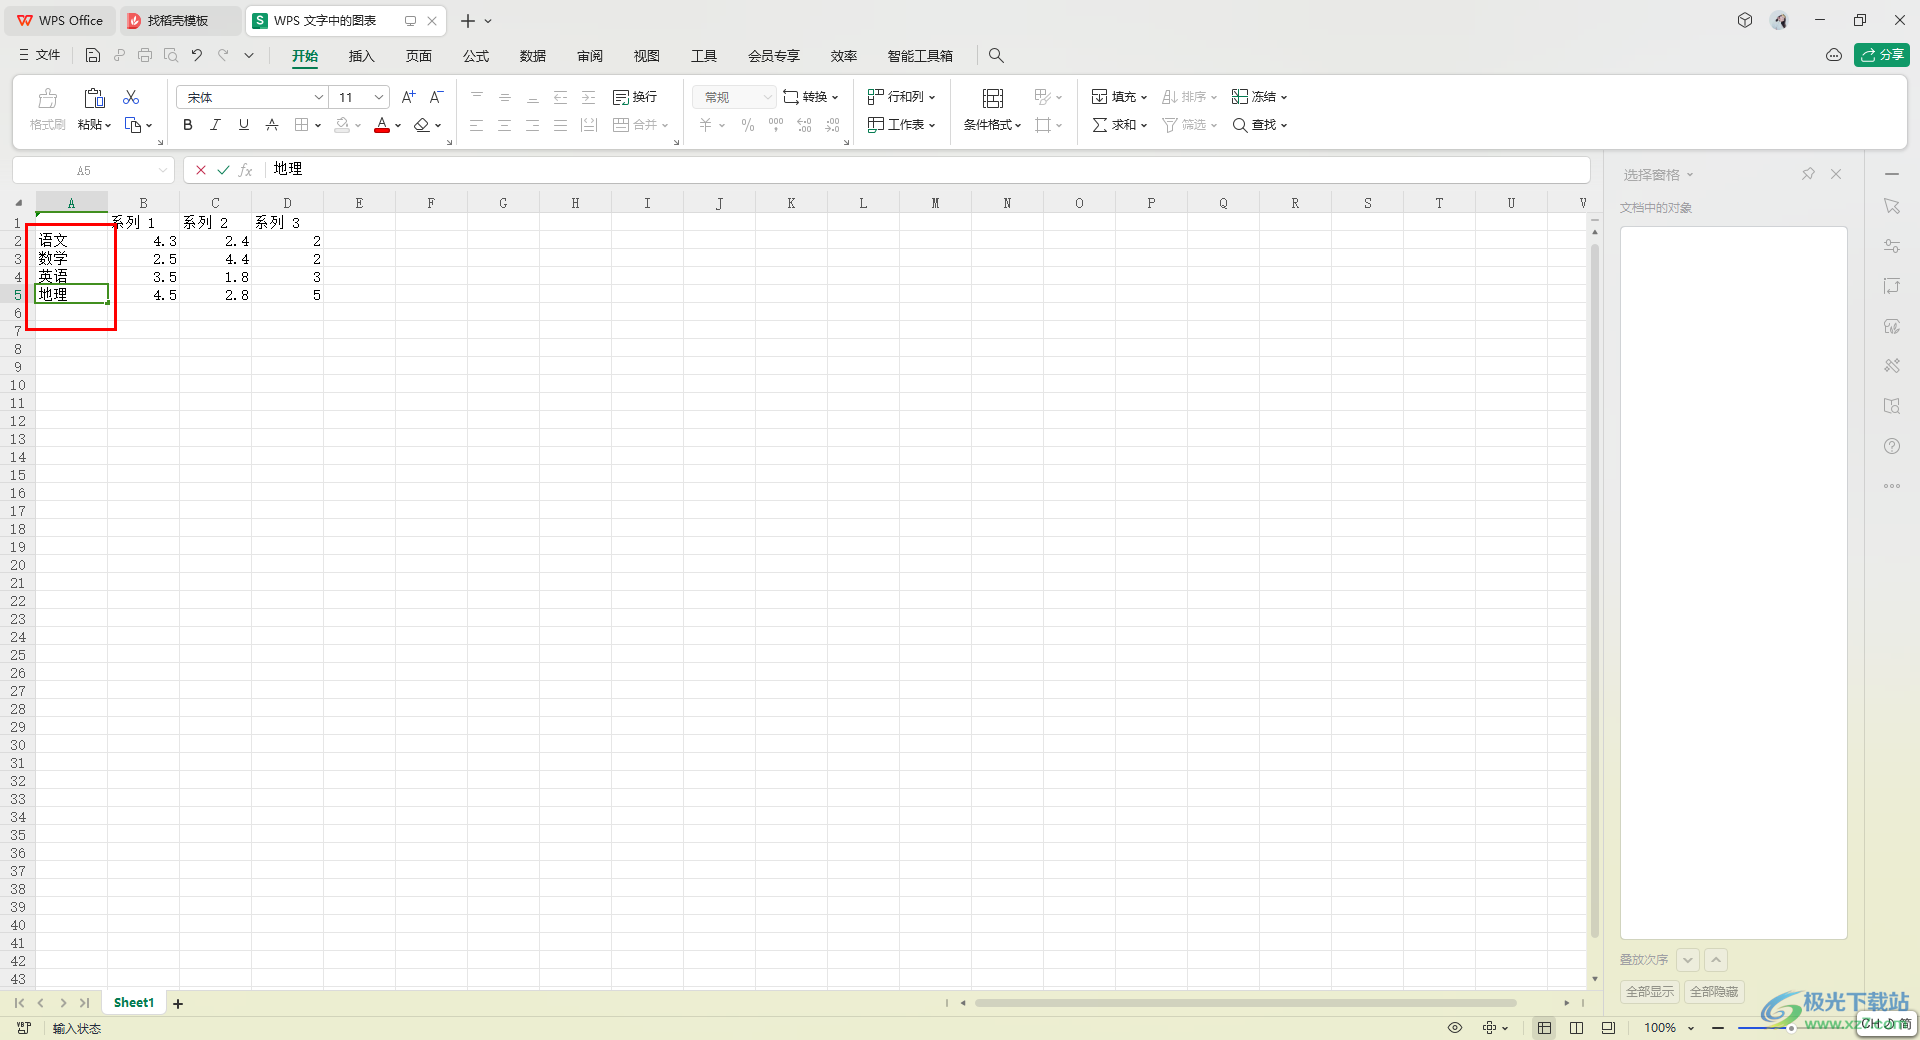Apply strikethrough to text
1920x1040 pixels.
click(x=272, y=125)
